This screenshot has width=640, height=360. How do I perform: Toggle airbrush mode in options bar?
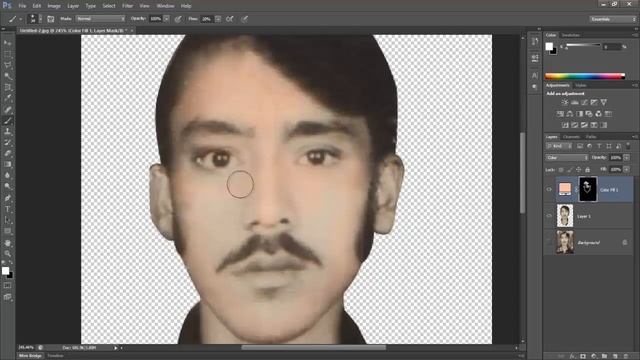click(230, 19)
